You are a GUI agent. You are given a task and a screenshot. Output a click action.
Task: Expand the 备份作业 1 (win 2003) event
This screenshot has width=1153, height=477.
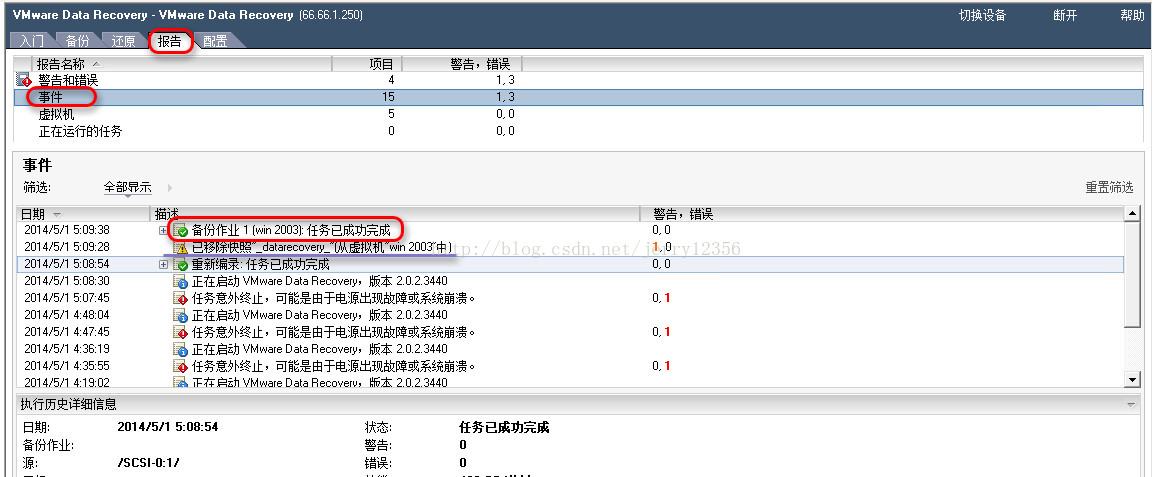click(164, 231)
